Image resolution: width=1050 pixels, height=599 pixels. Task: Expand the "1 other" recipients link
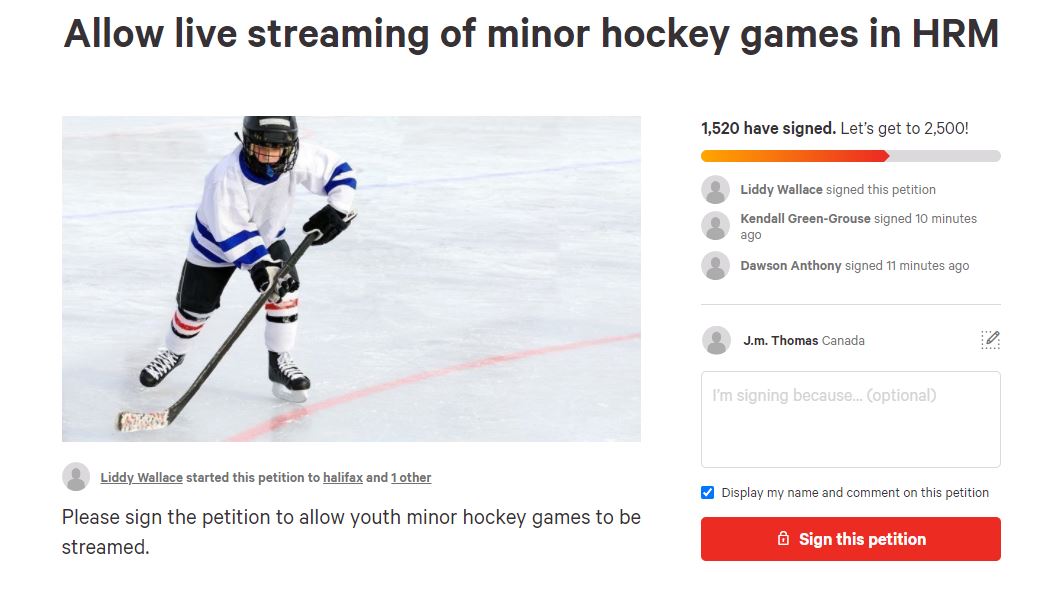coord(411,478)
